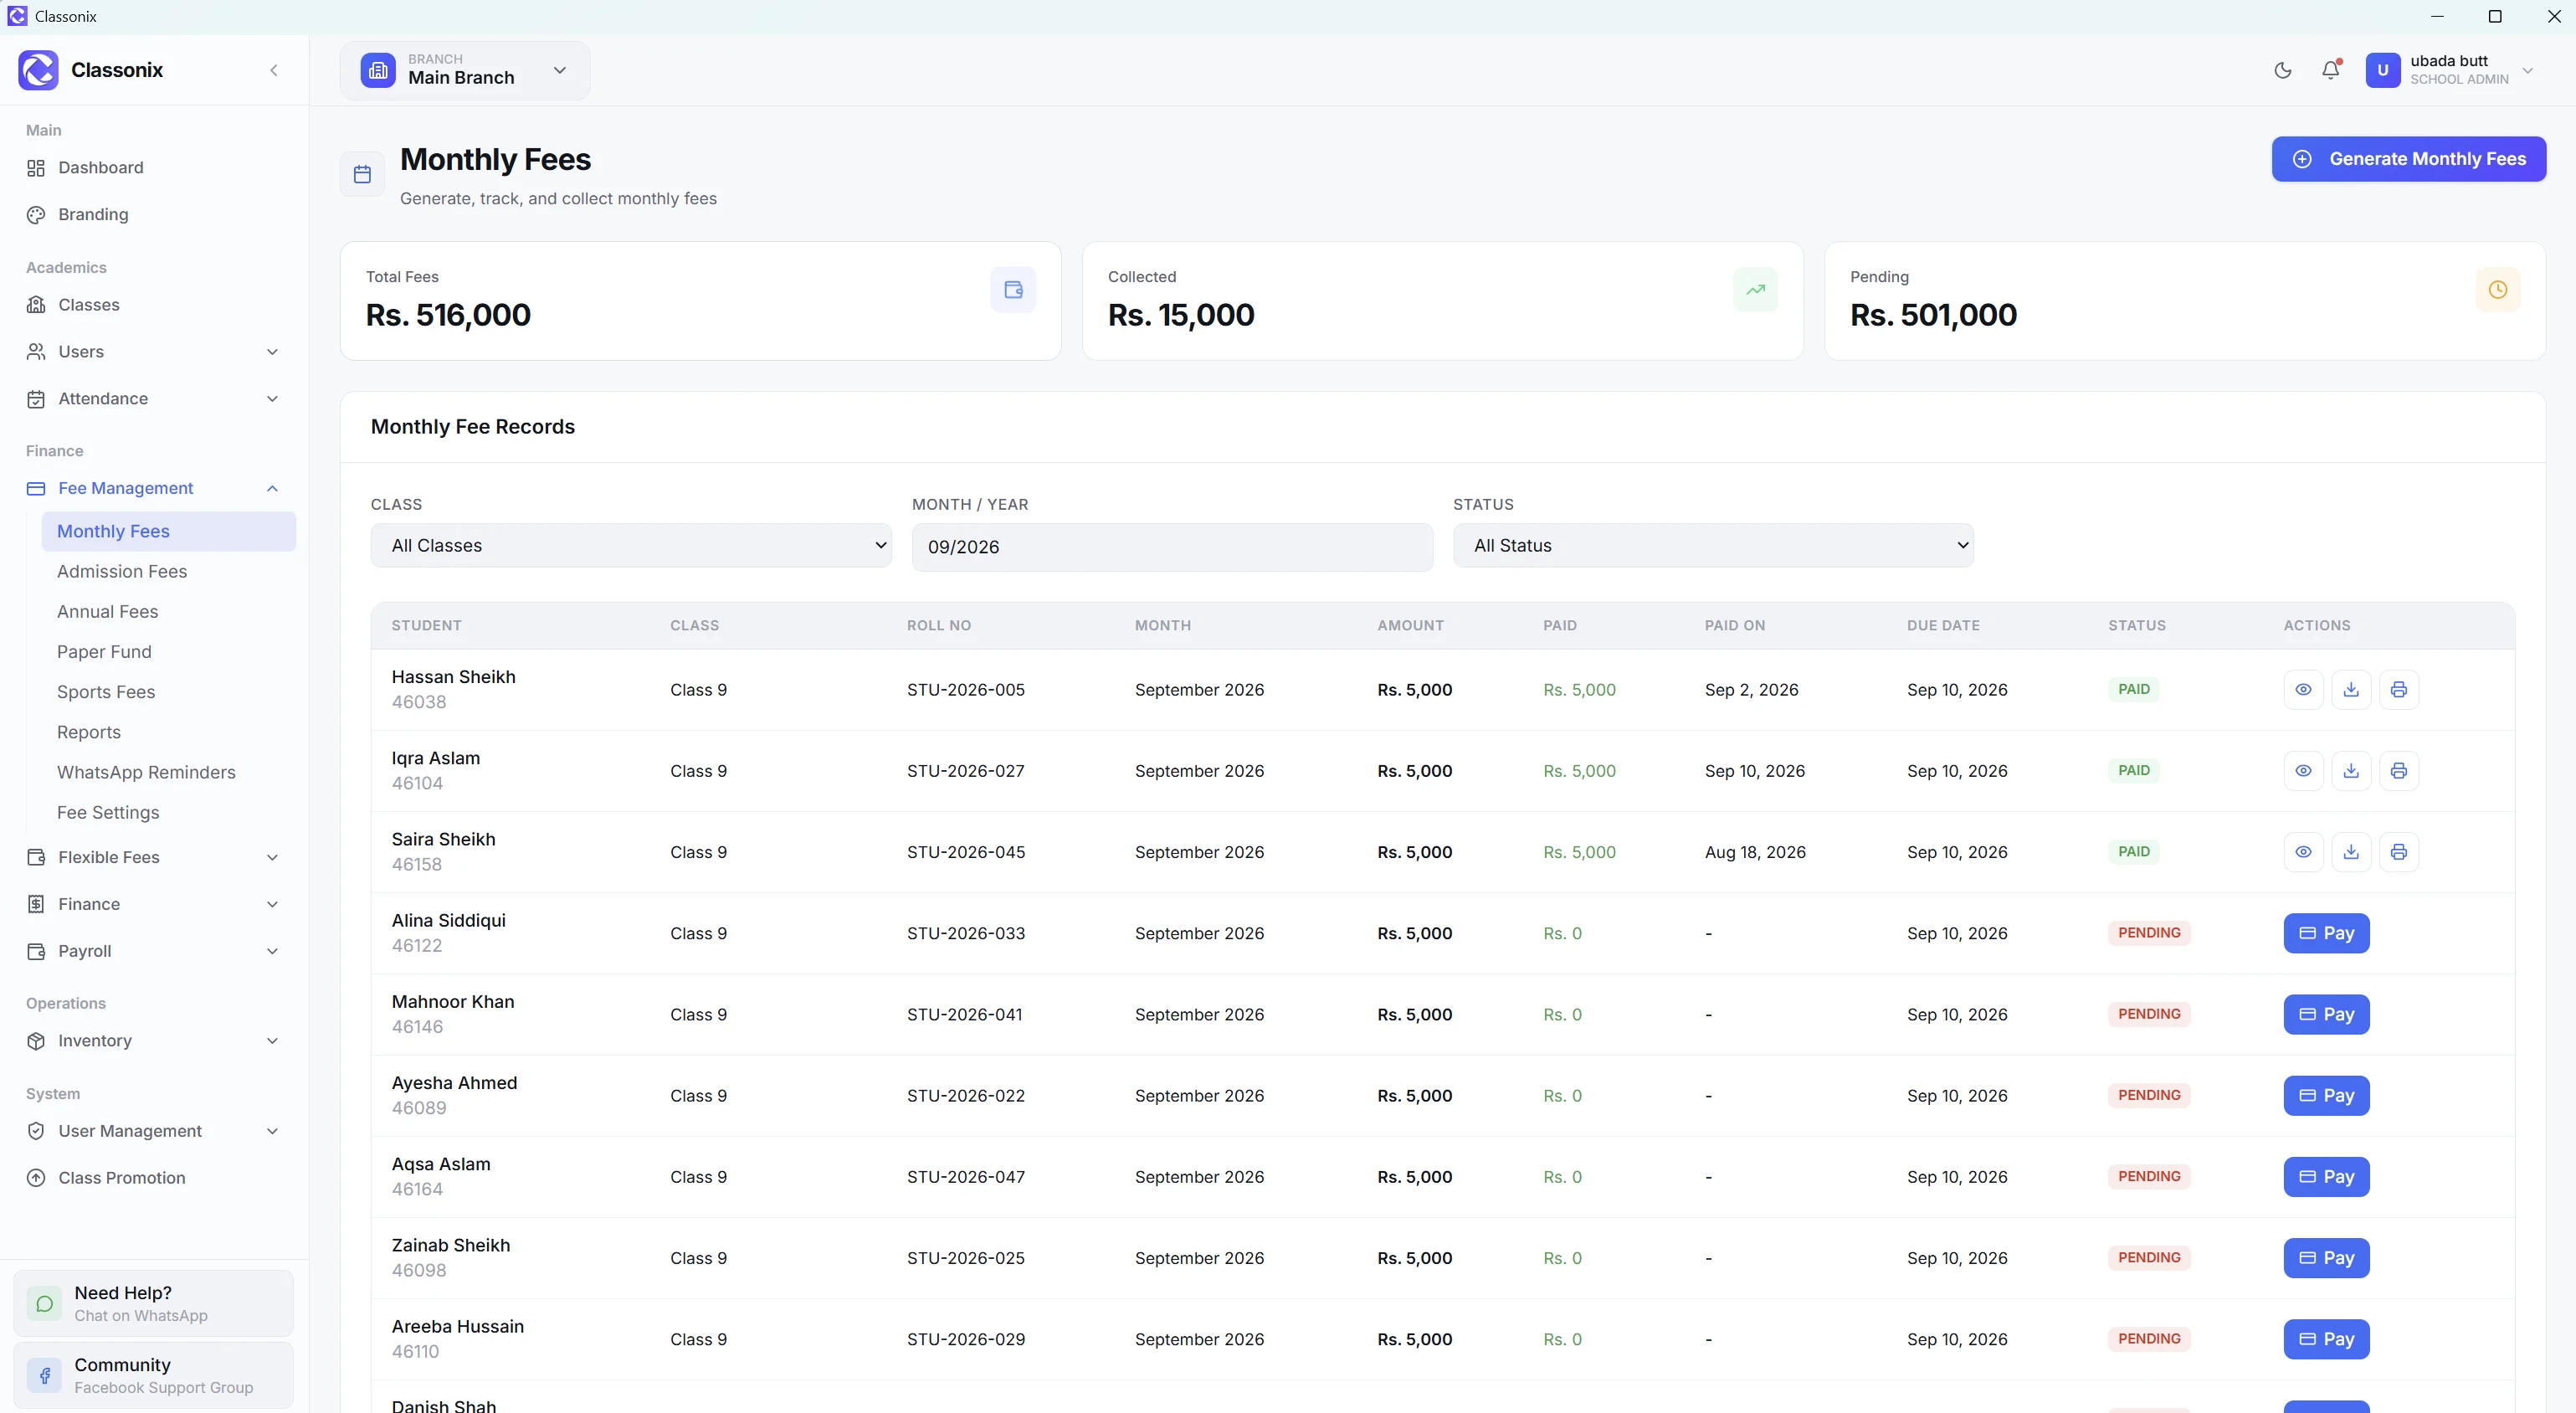Print Saira Sheikh's fee receipt
Viewport: 2576px width, 1413px height.
tap(2398, 852)
